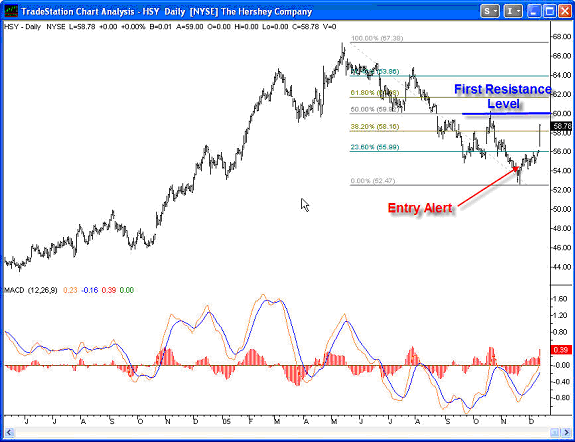Click the NYSE exchange label in status line

point(56,27)
